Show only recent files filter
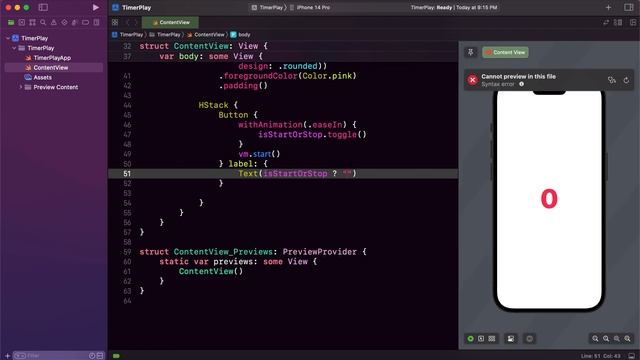The image size is (640, 360). pos(92,356)
